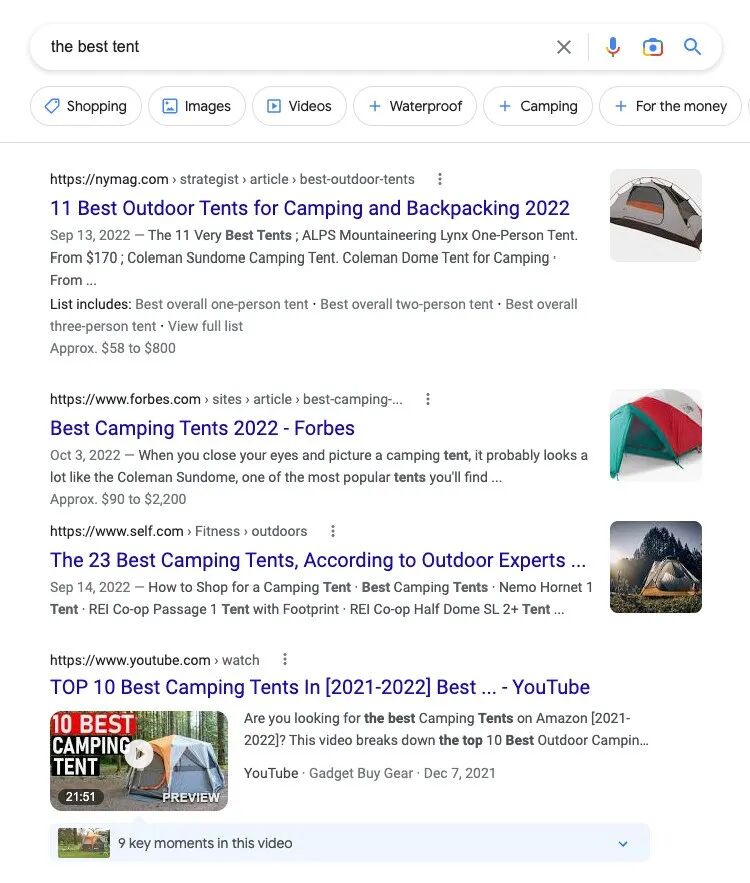Click the 21:51 video duration badge

click(81, 796)
